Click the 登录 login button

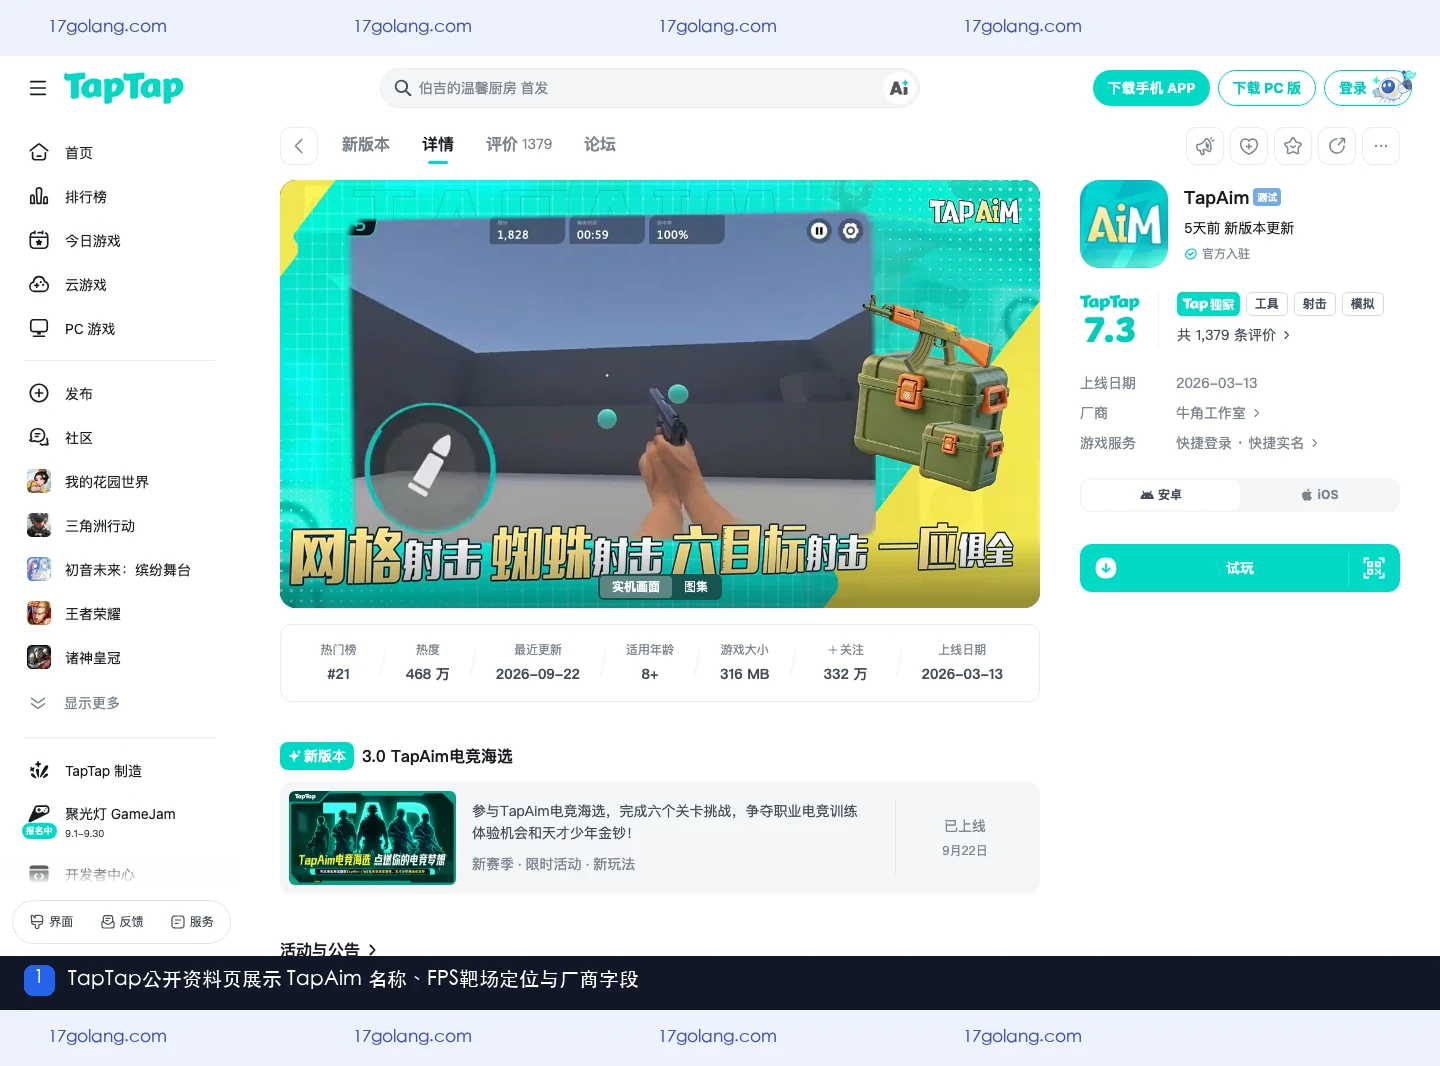(1368, 88)
